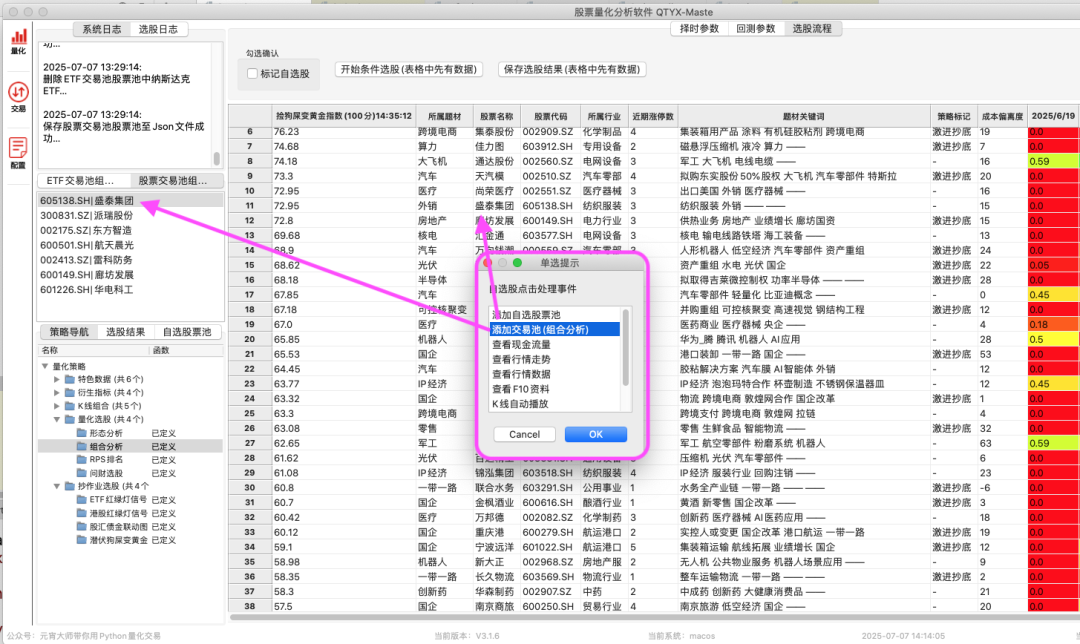Click the folder icon beside 潜伏狗屎变黄金
The height and width of the screenshot is (644, 1080).
coord(81,540)
